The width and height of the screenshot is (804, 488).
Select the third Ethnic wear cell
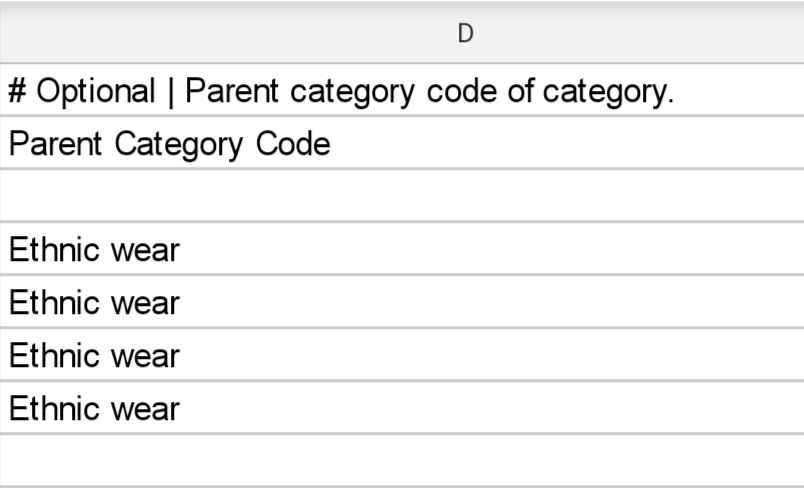pos(402,355)
